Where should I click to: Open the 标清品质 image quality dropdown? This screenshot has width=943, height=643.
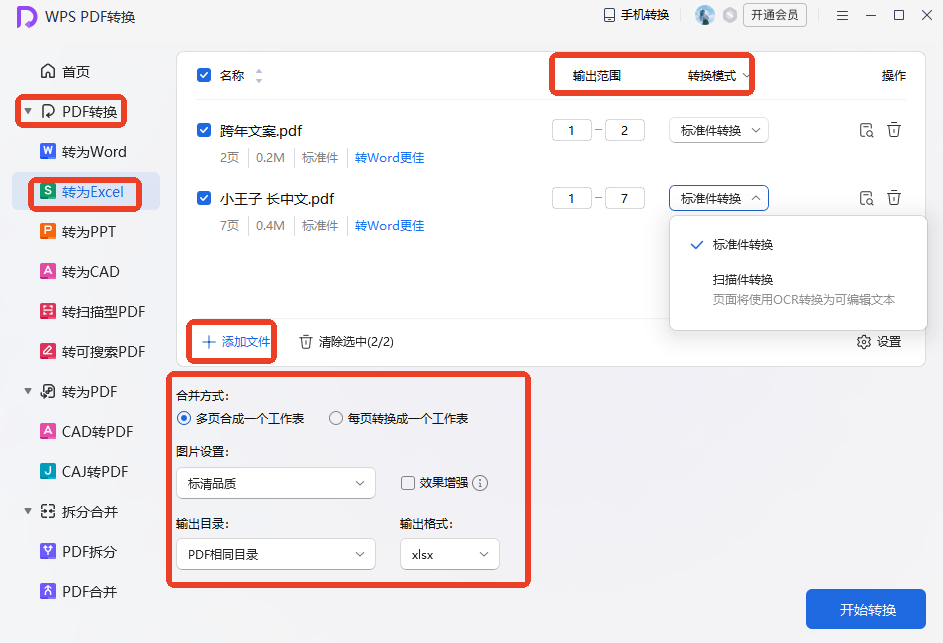click(275, 483)
